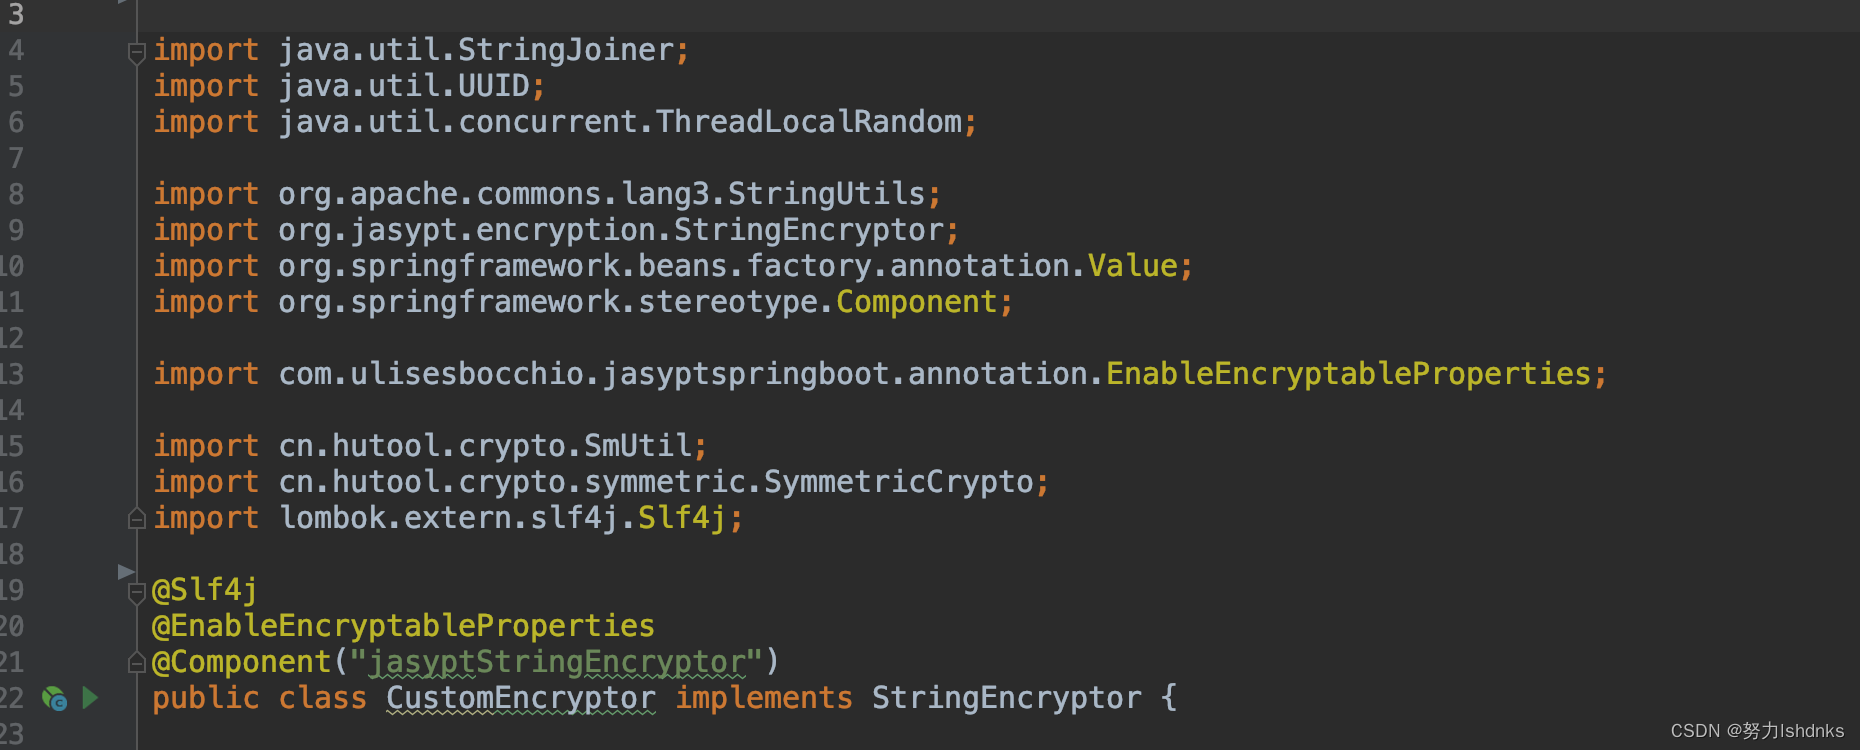Image resolution: width=1860 pixels, height=750 pixels.
Task: Click StringEncryptor after implements
Action: pyautogui.click(x=1007, y=698)
